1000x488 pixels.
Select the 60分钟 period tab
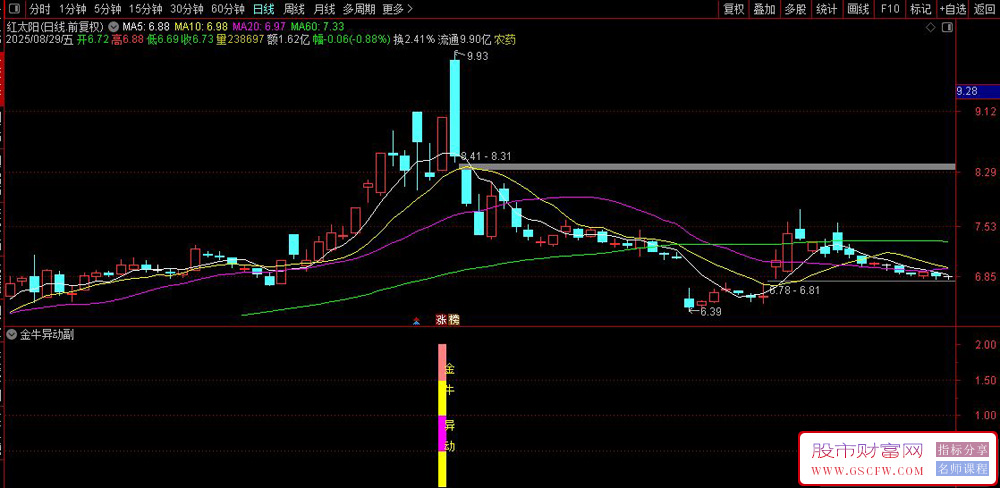point(227,9)
